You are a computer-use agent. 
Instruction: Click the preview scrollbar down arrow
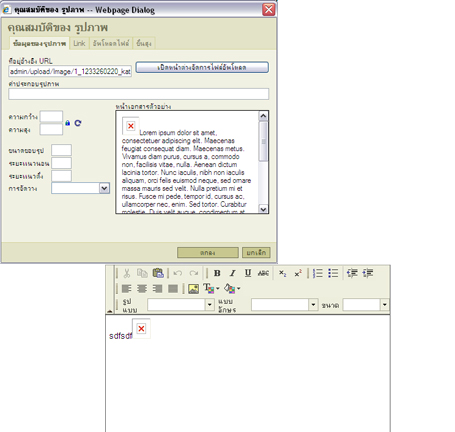(x=263, y=209)
